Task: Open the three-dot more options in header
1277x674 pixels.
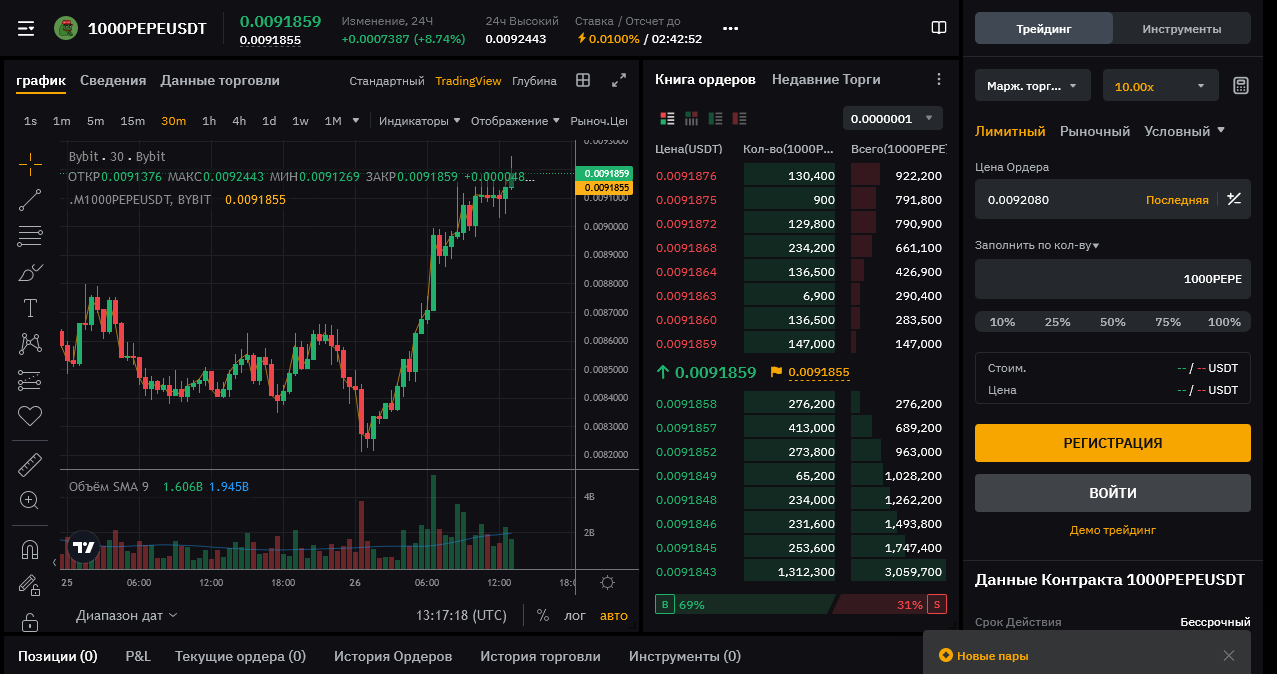Action: pyautogui.click(x=730, y=28)
